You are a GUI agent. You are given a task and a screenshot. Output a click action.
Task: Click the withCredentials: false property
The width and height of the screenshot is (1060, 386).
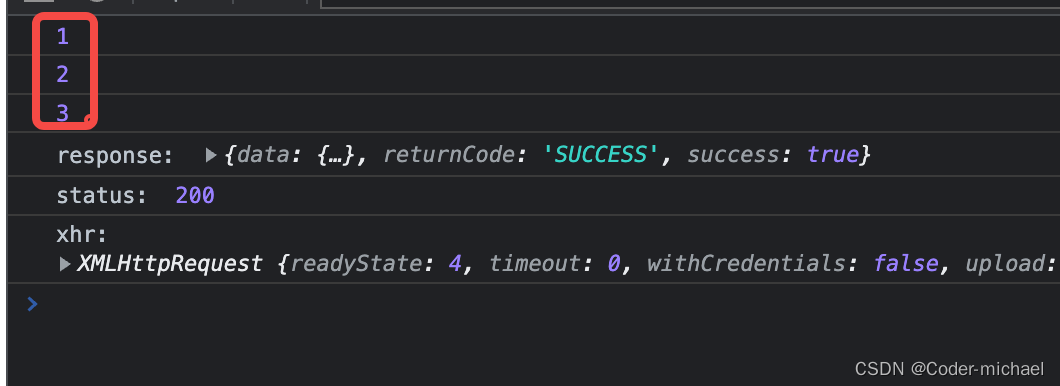coord(792,263)
